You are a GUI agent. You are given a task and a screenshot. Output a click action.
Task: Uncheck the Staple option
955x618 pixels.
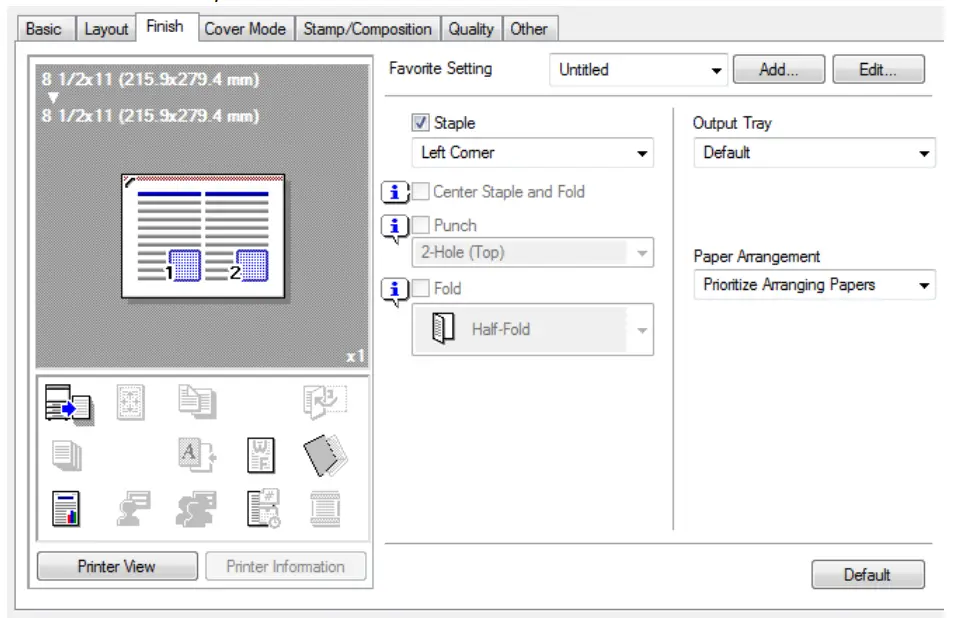click(419, 122)
